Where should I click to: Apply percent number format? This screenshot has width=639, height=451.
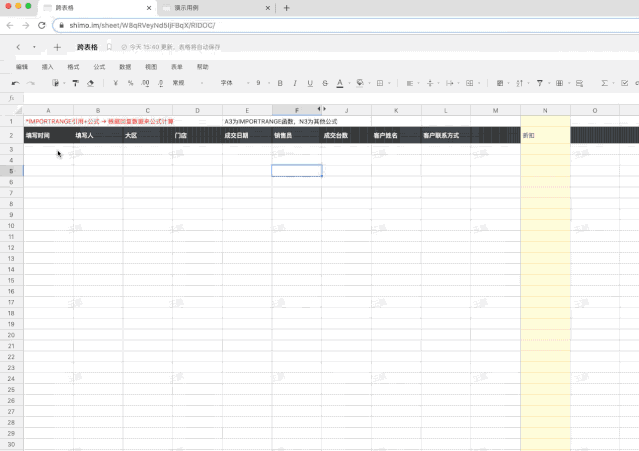[x=130, y=83]
